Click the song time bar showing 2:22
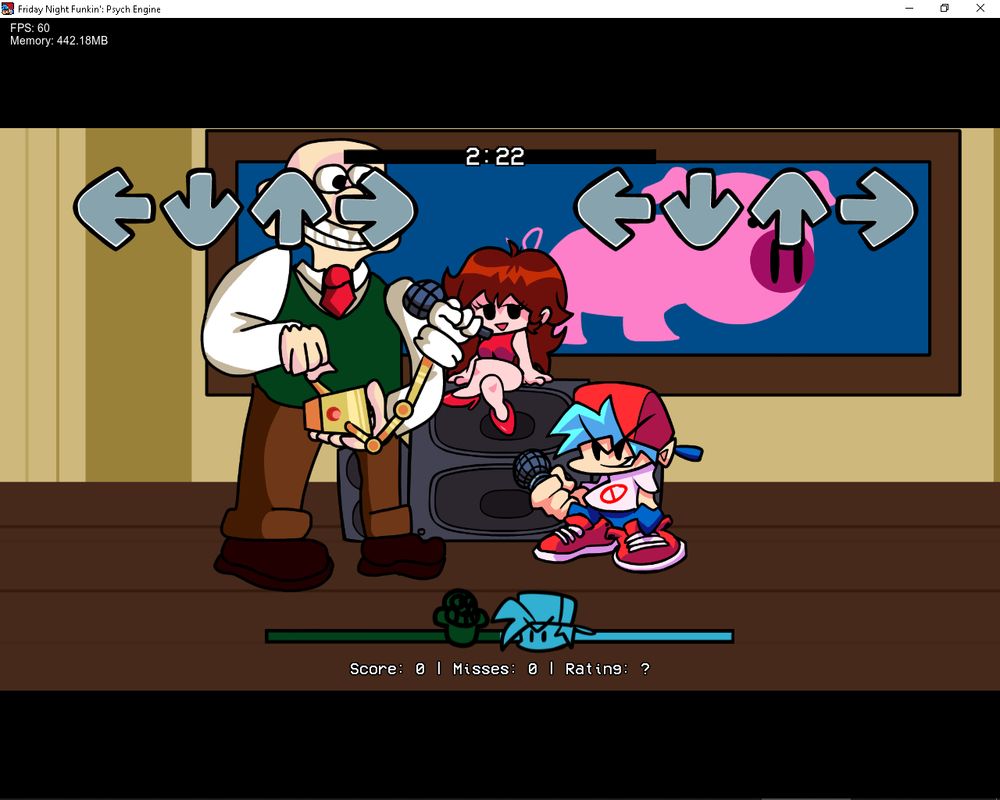Viewport: 1000px width, 800px height. [499, 156]
